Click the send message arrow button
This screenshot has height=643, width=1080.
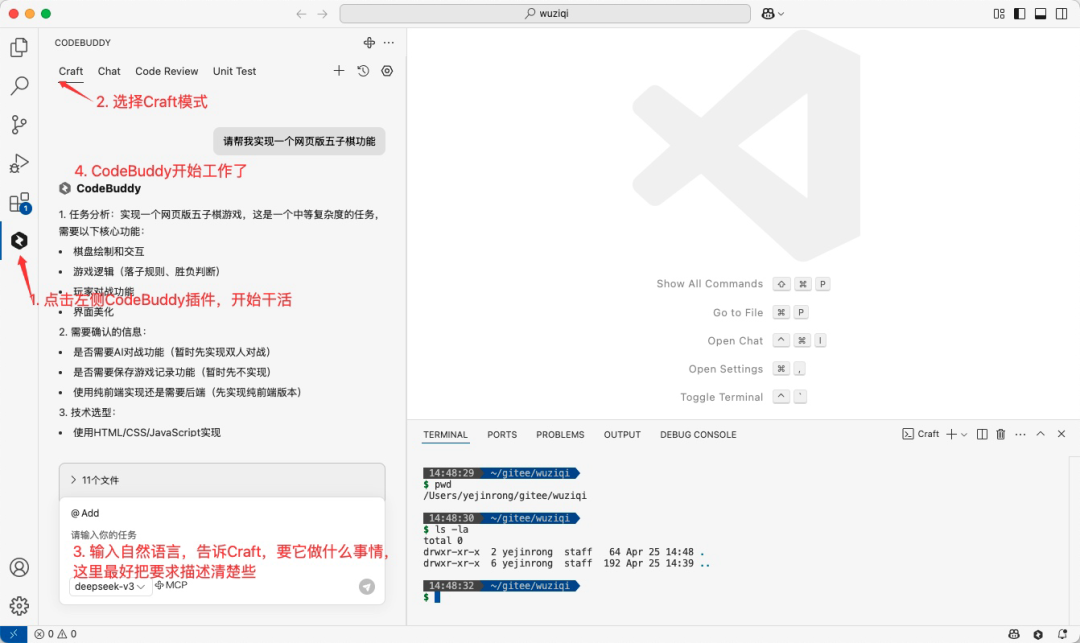coord(367,586)
